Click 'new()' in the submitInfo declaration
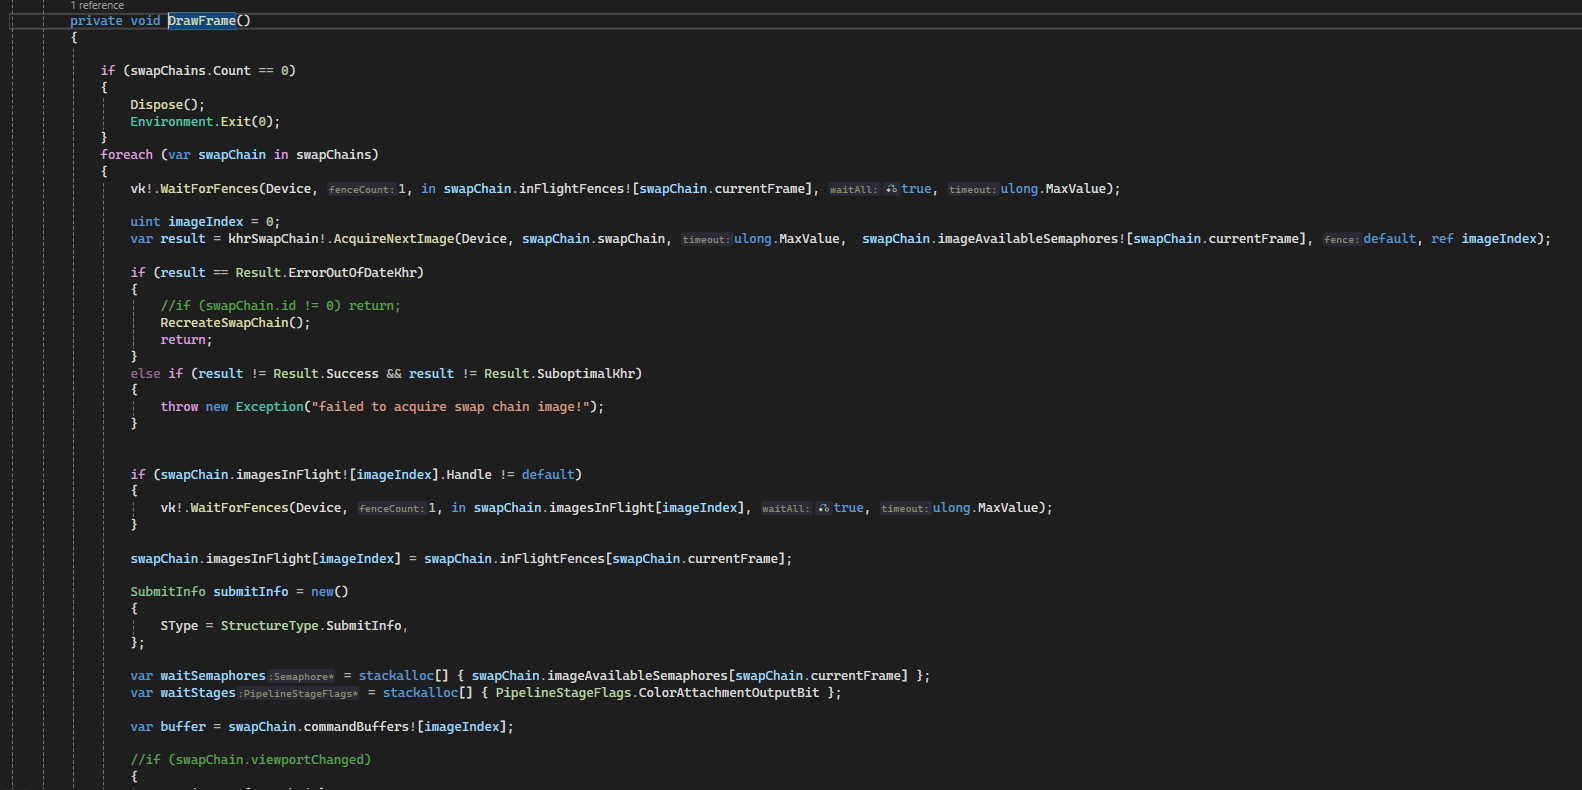 pos(330,592)
